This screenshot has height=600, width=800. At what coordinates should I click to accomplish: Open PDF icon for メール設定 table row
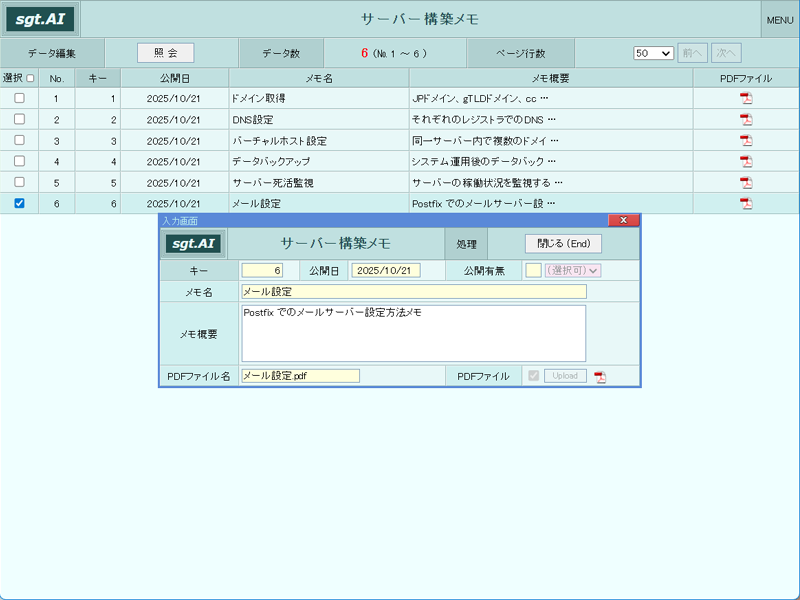746,204
